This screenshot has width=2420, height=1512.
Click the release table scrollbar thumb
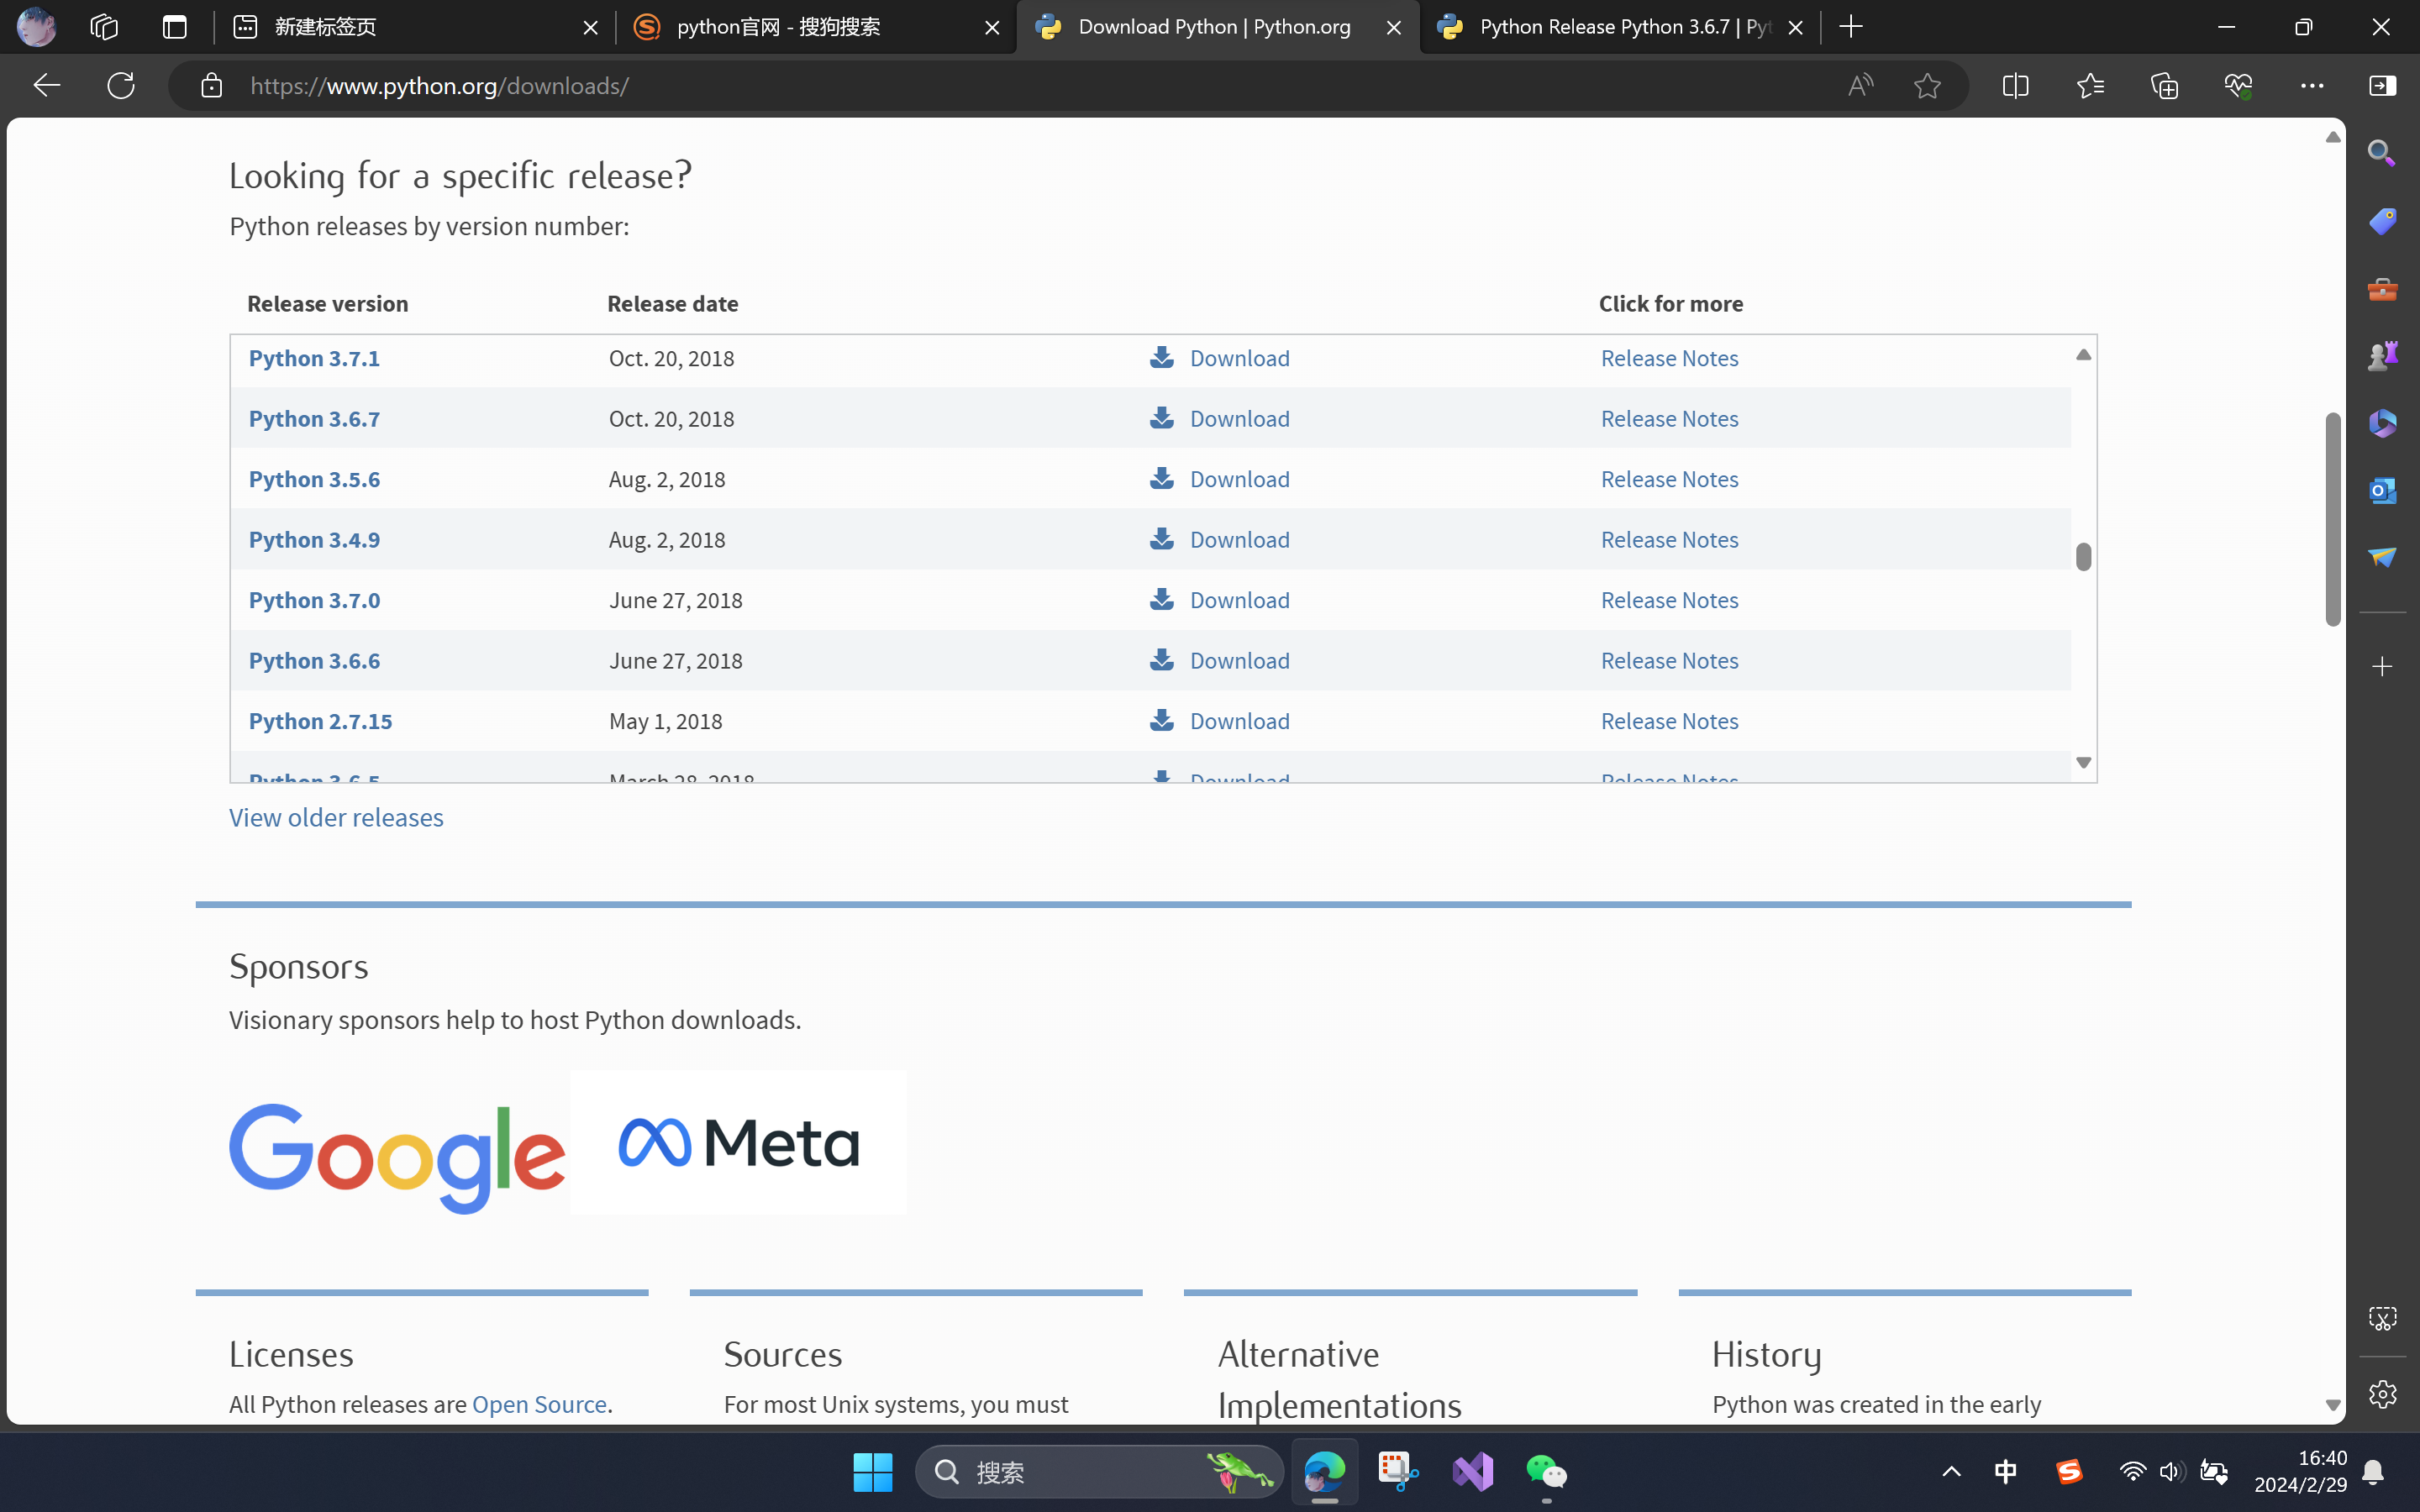[2083, 557]
